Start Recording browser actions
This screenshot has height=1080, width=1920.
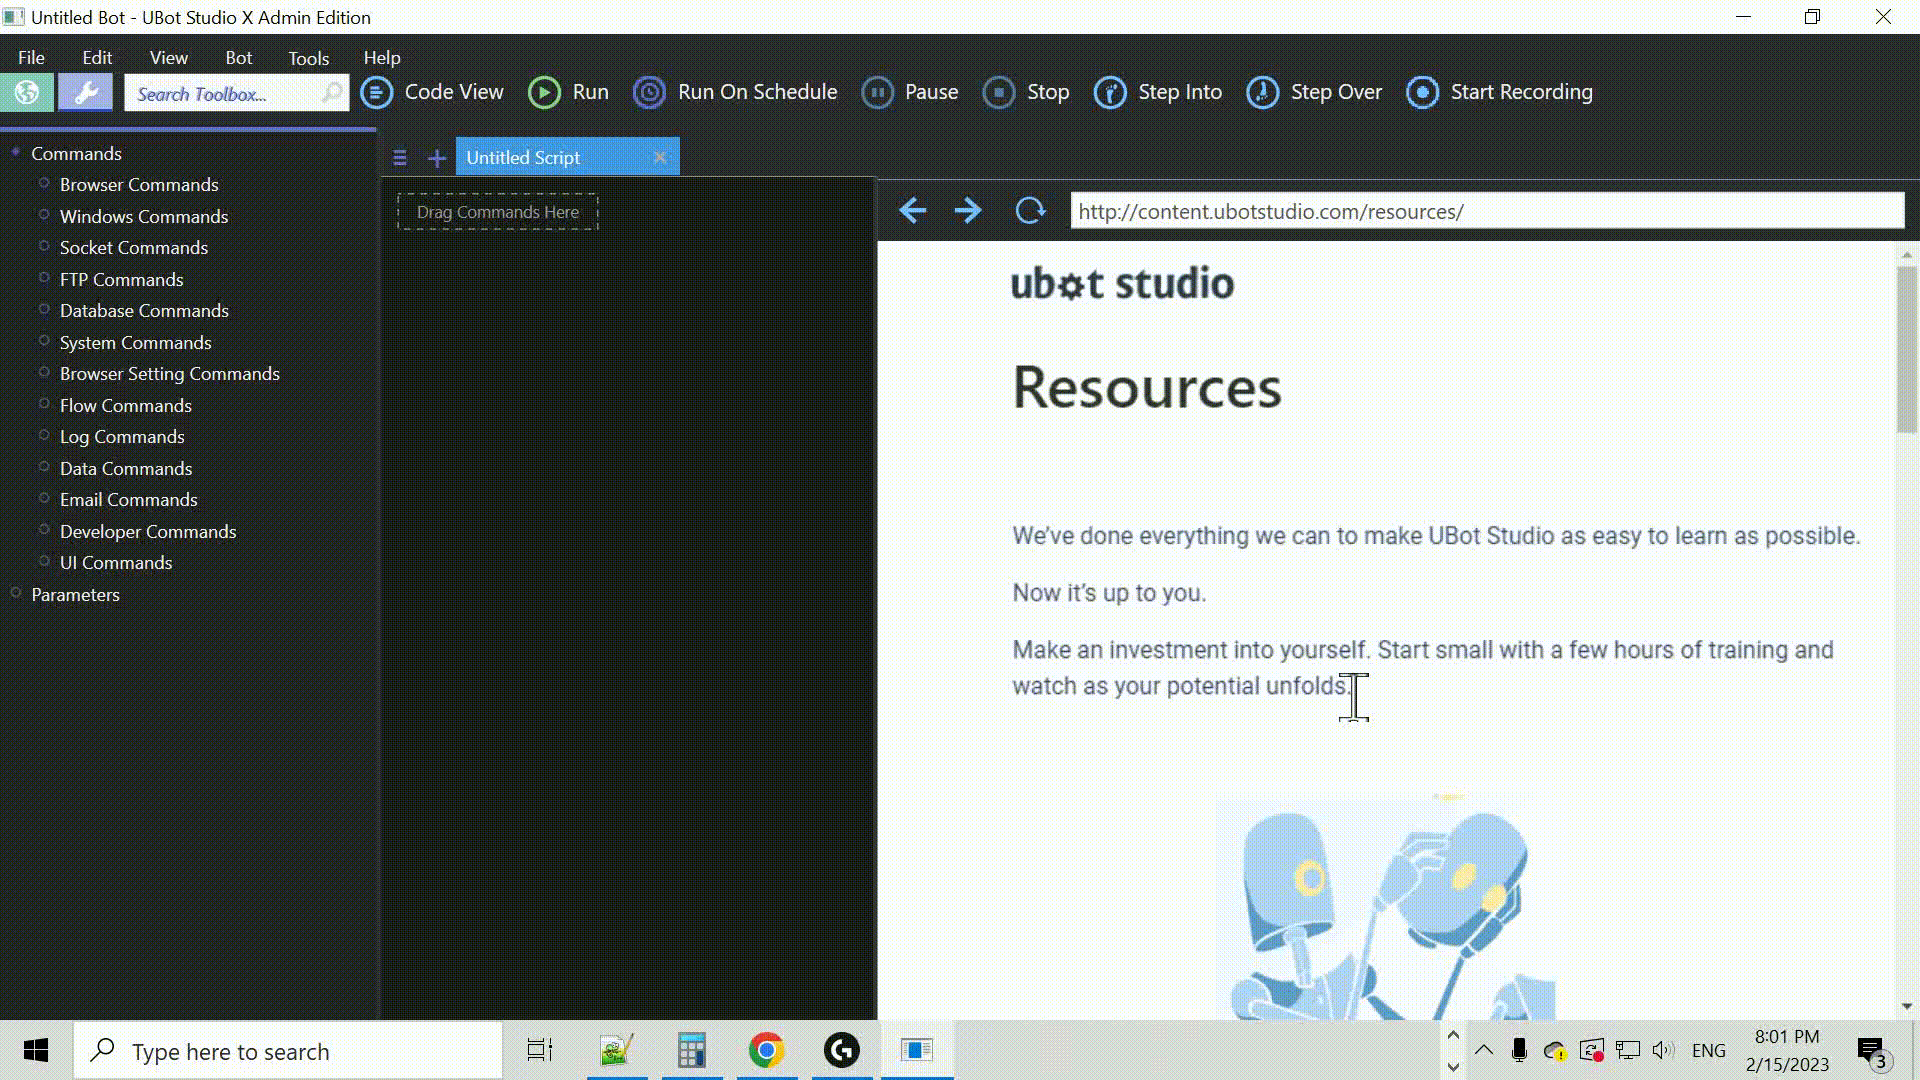coord(1499,92)
